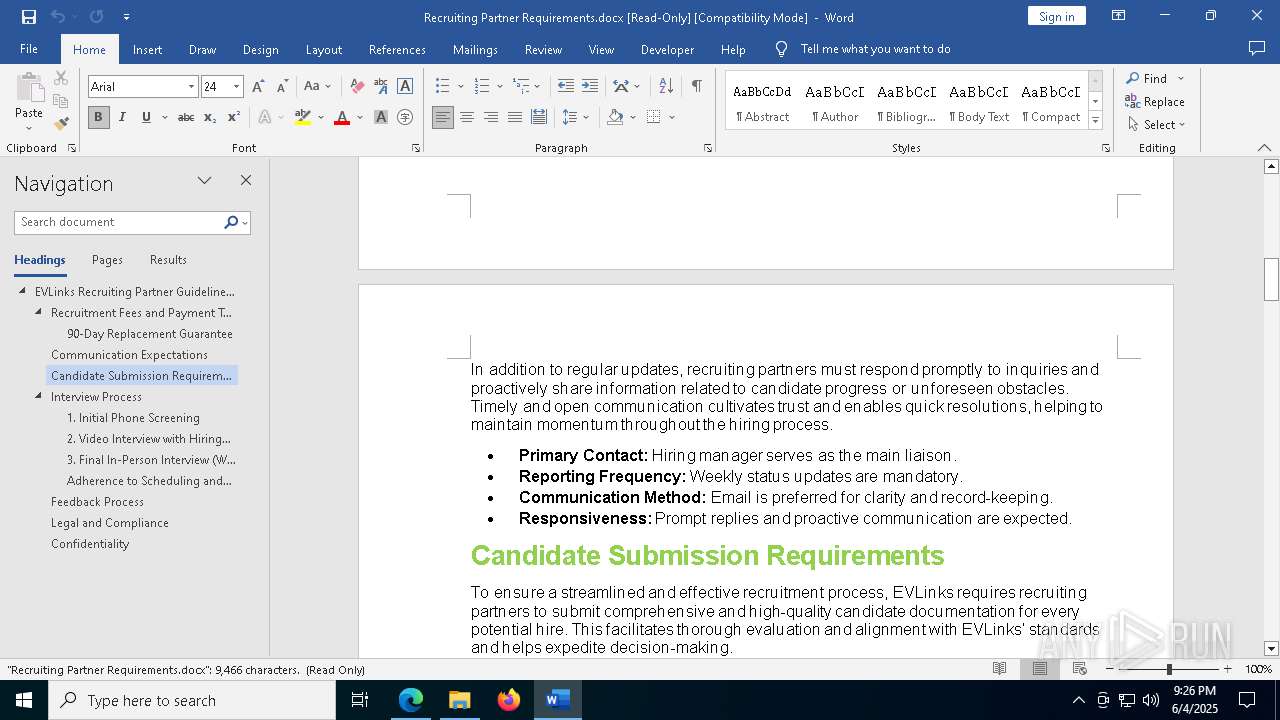Viewport: 1280px width, 720px height.
Task: Center align the paragraph
Action: coord(467,117)
